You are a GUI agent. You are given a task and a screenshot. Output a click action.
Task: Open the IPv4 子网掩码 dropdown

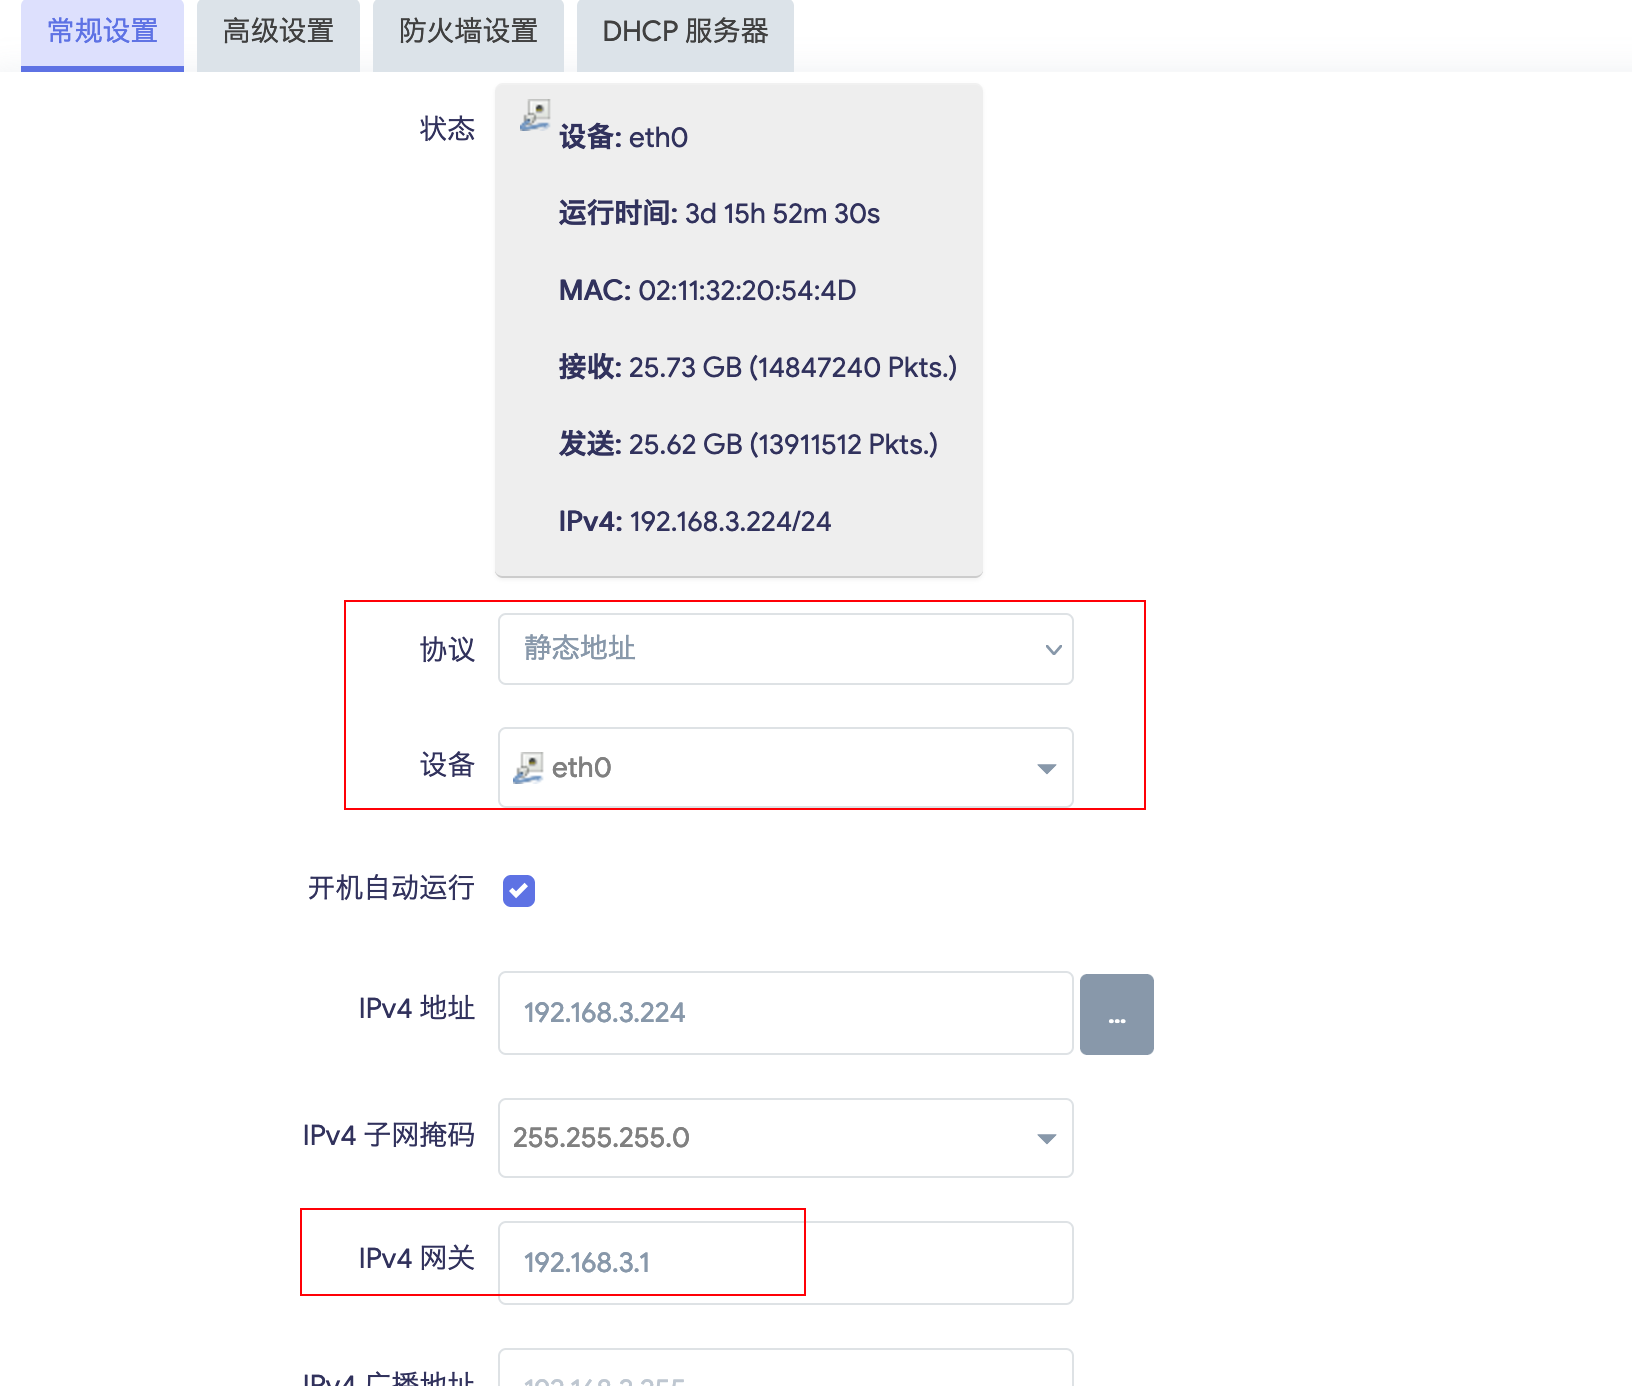(785, 1138)
